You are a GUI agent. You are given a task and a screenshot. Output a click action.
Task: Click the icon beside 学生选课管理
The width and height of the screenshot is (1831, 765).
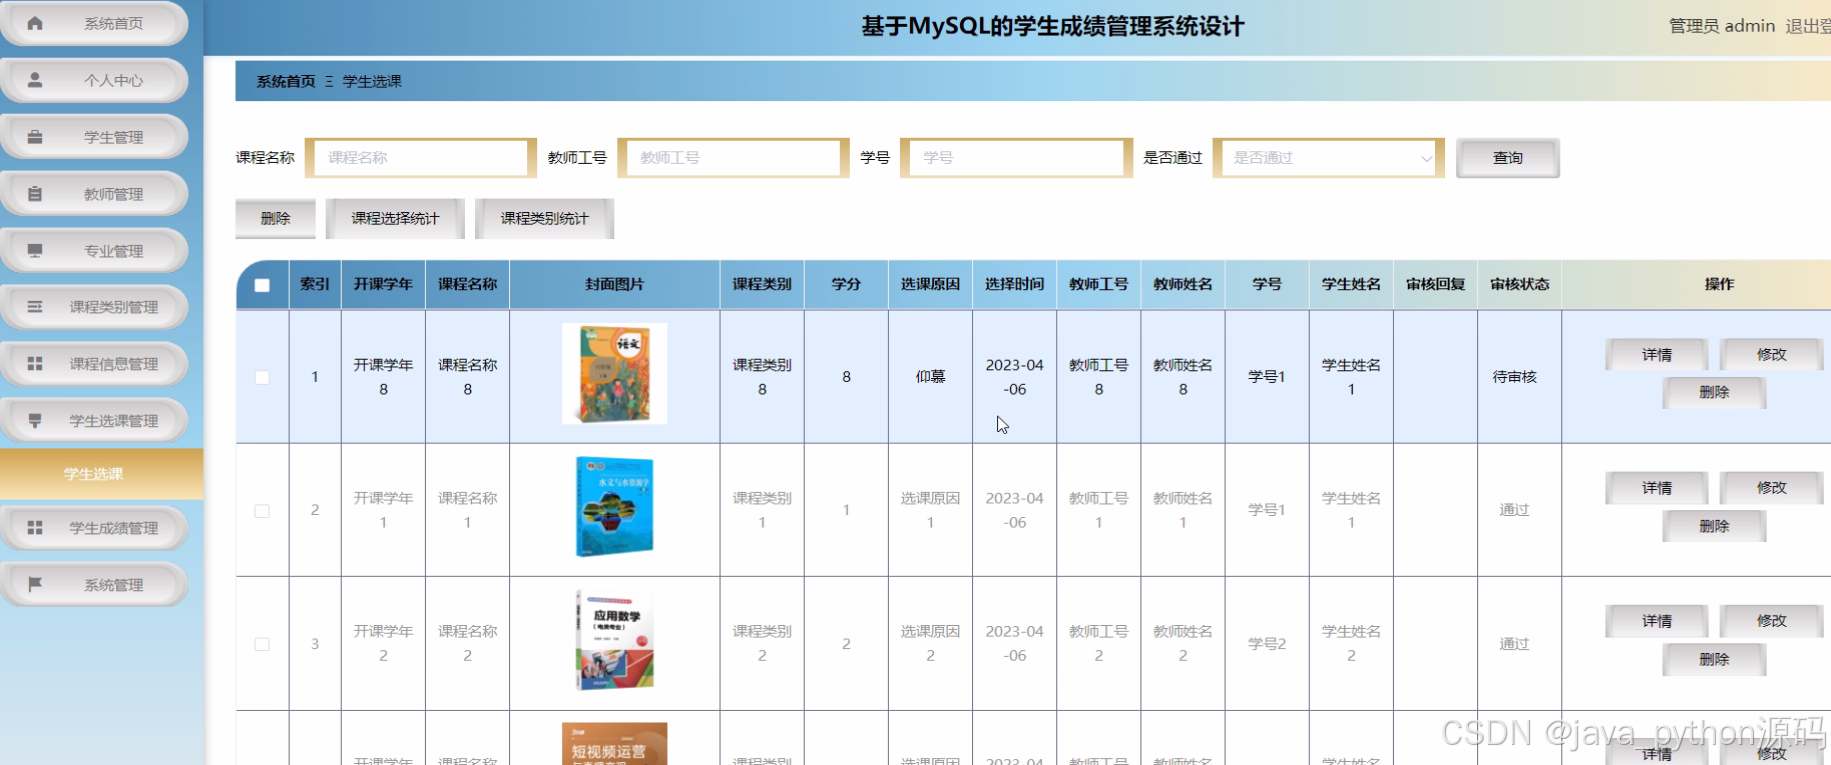[x=35, y=421]
